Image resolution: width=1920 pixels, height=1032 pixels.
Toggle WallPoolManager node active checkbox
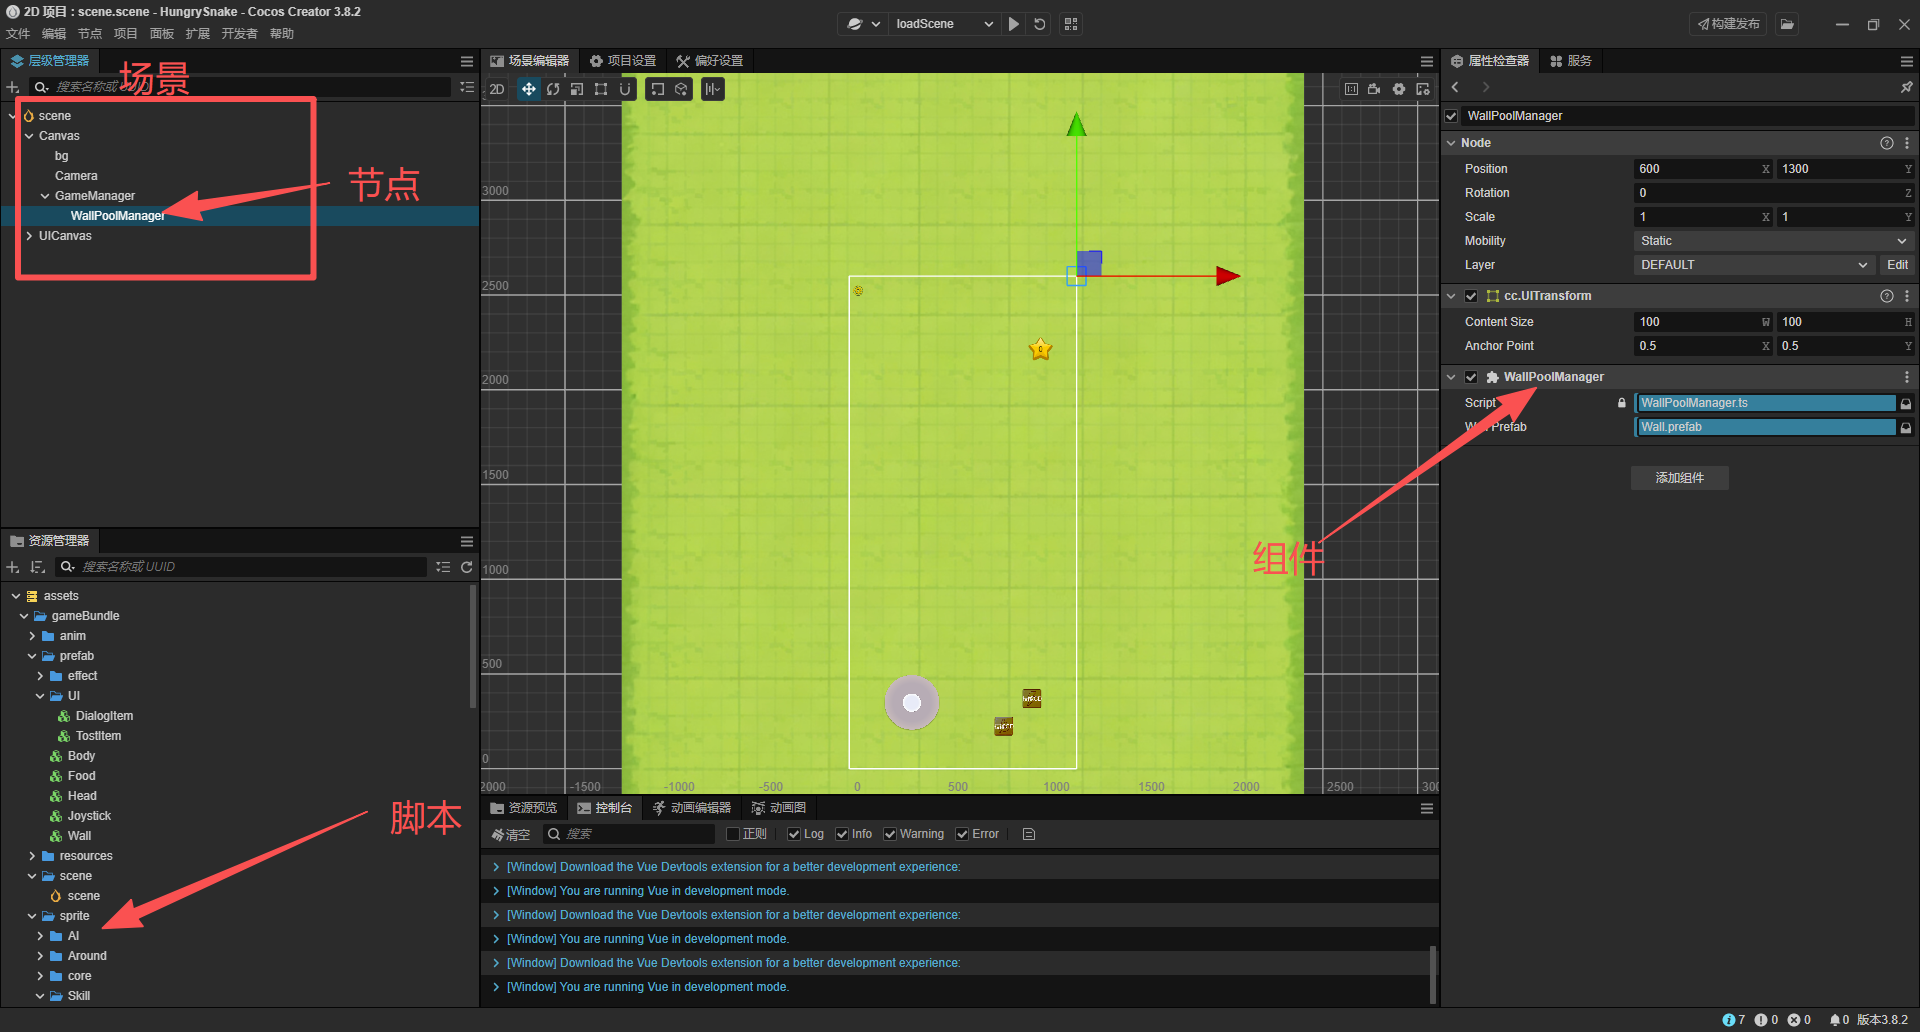click(1452, 116)
